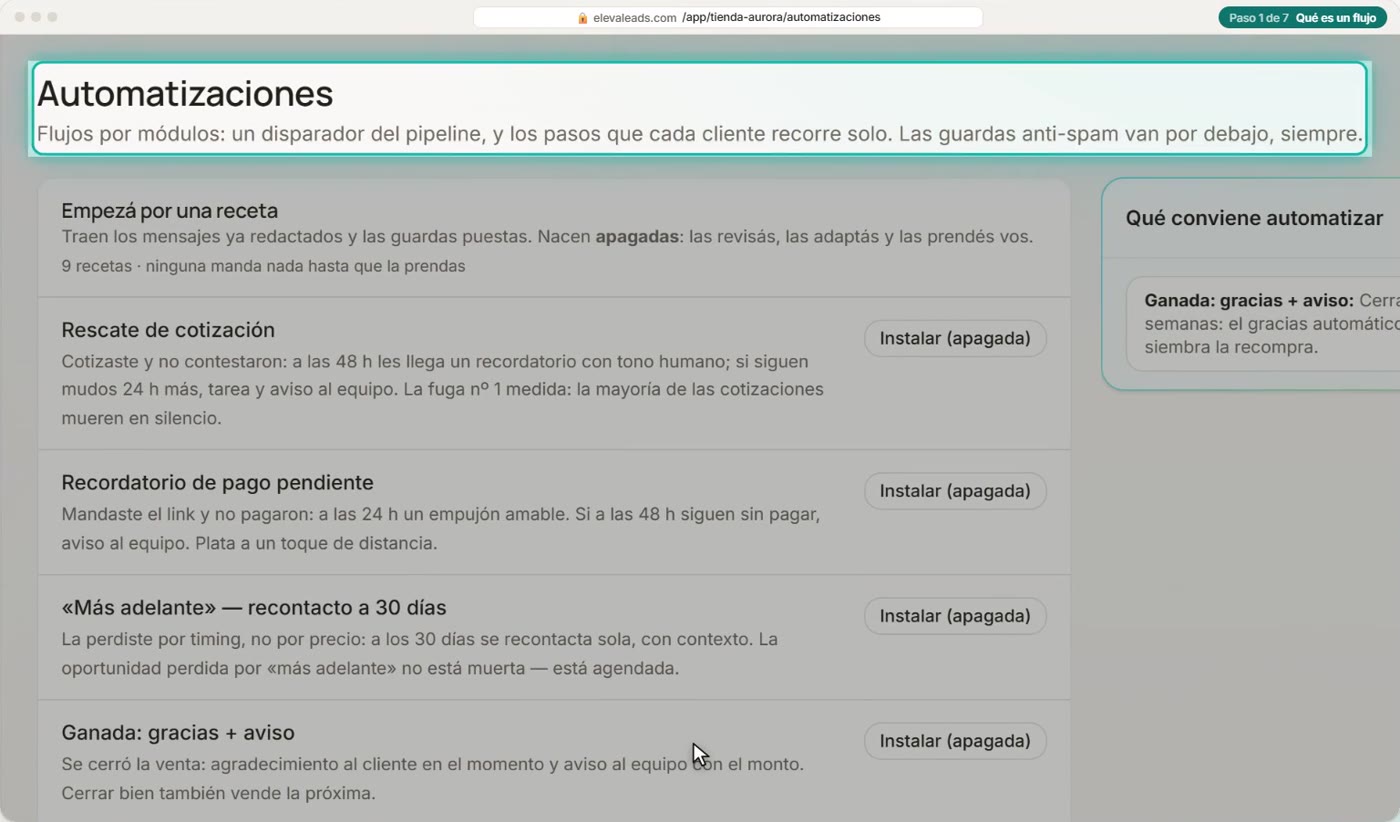Open 'Ganada: gracias + aviso' title in recipe list
This screenshot has width=1400, height=822.
[x=178, y=733]
